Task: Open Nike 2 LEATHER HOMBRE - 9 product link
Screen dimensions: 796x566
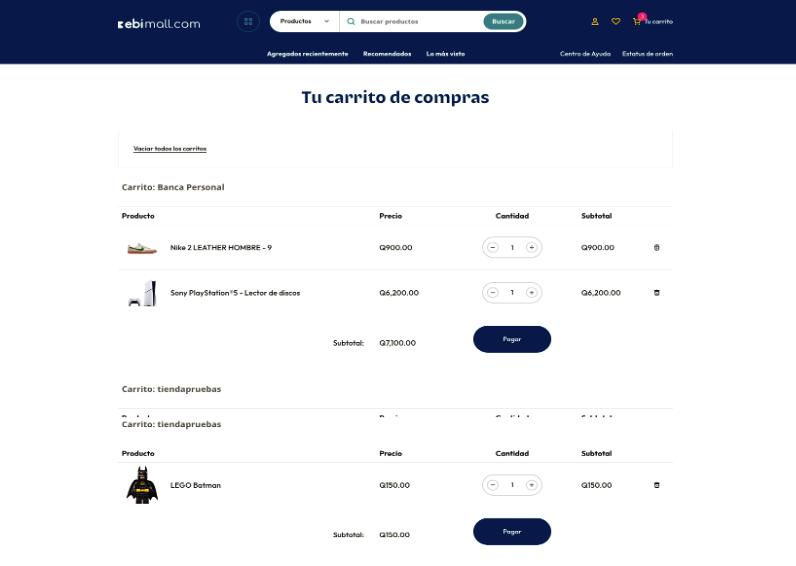Action: click(221, 248)
